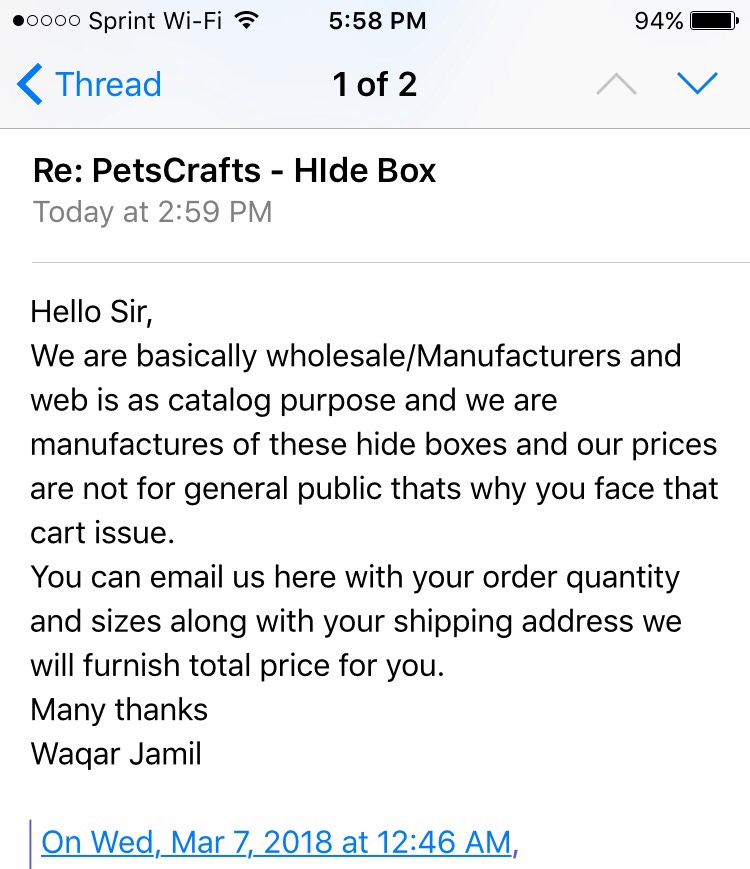Return to the Thread list via label
Image resolution: width=750 pixels, height=869 pixels.
pos(108,85)
